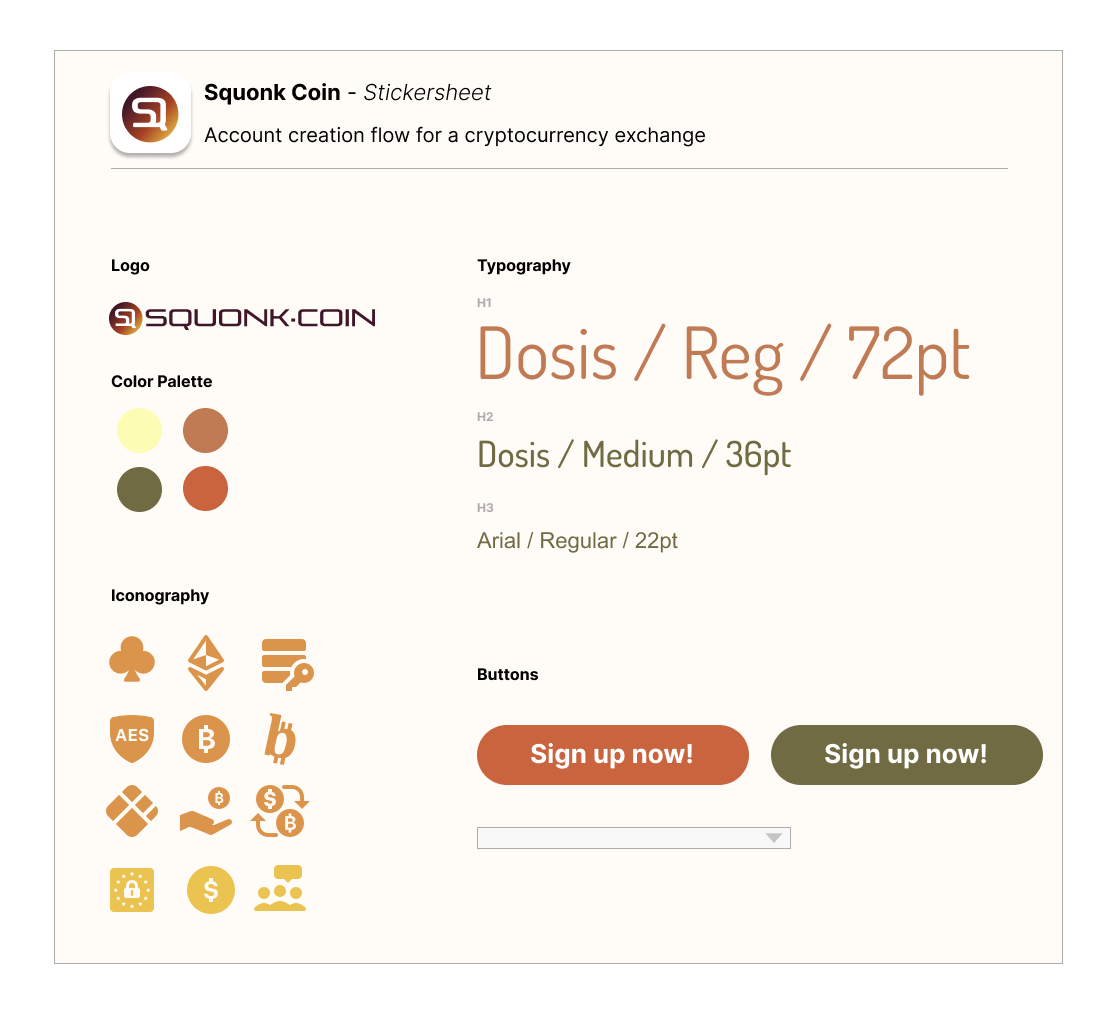
Task: Click the orange Sign up now! button
Action: pos(613,755)
